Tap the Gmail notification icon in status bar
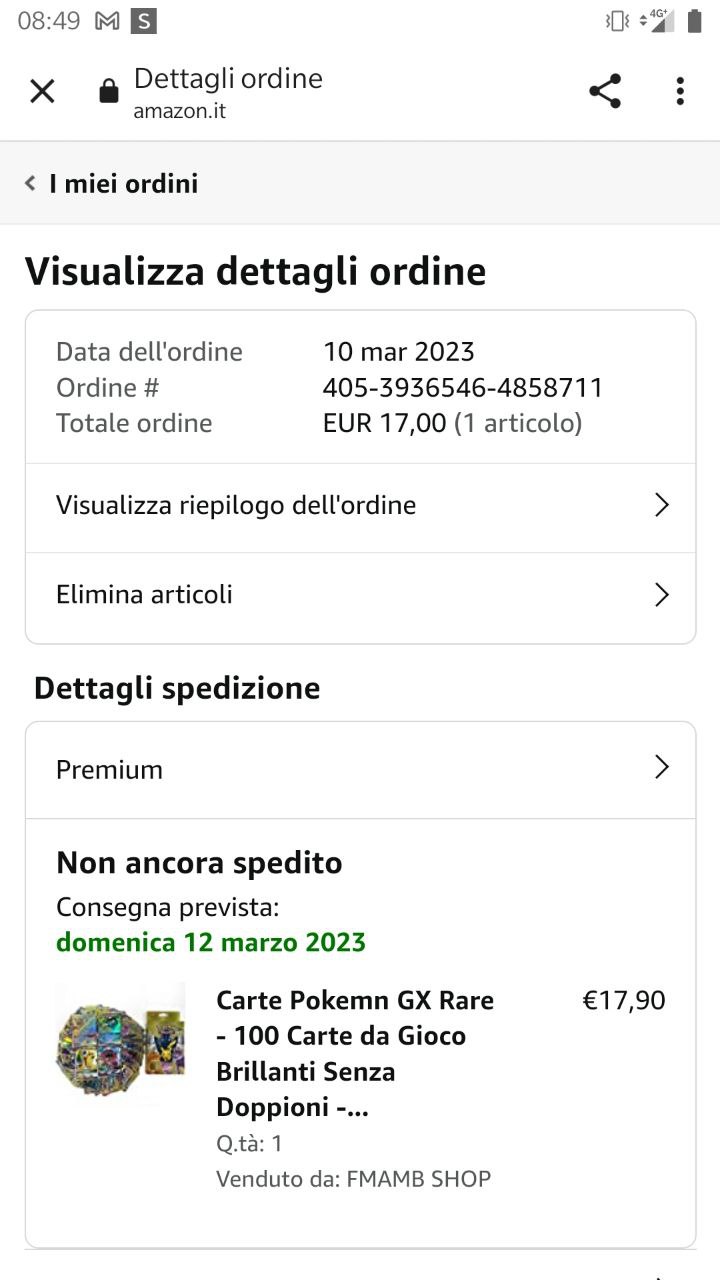This screenshot has width=720, height=1280. tap(107, 20)
